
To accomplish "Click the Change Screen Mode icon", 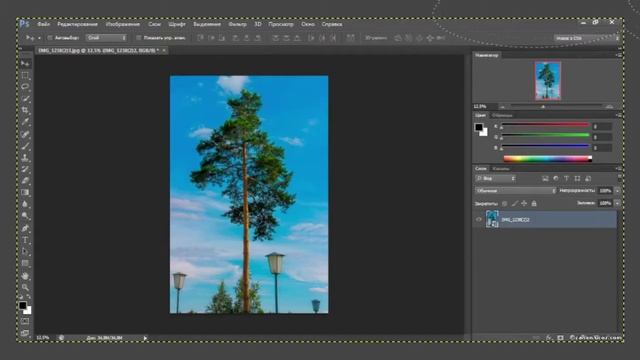I will pos(25,333).
